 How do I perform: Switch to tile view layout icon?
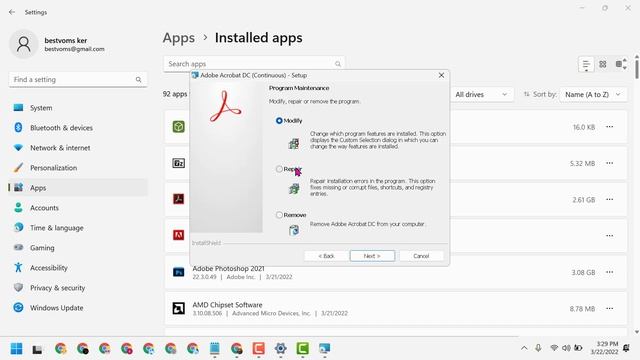(x=620, y=64)
